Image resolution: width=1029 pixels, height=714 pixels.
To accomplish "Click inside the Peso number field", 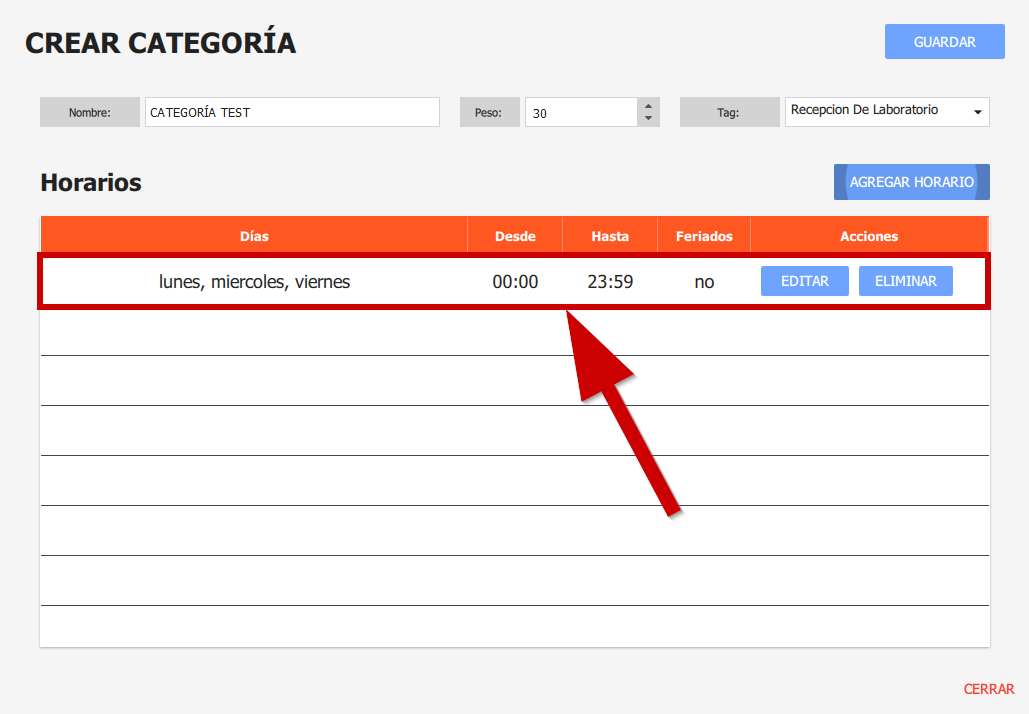I will 580,113.
